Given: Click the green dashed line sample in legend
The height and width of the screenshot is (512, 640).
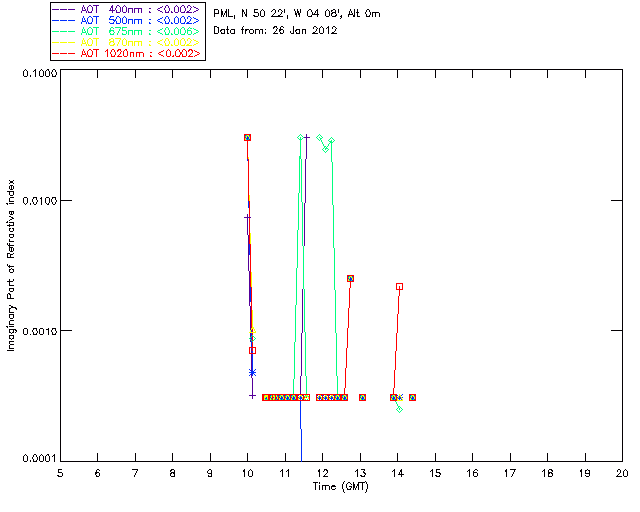Looking at the screenshot, I should (64, 31).
